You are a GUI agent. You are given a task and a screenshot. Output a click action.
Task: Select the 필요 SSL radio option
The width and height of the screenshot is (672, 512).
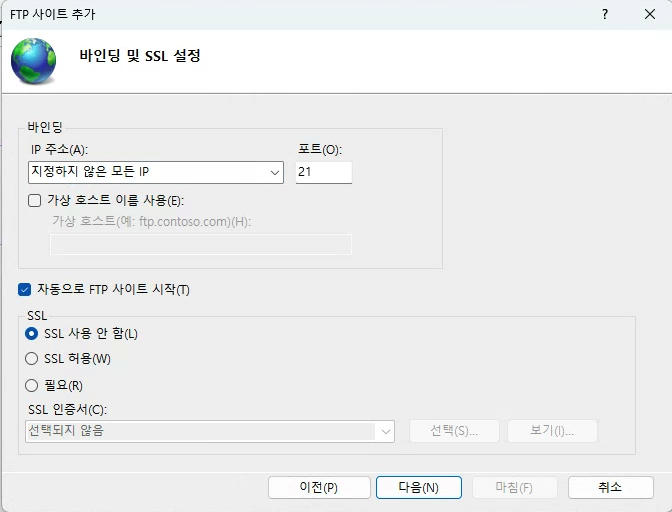point(31,386)
